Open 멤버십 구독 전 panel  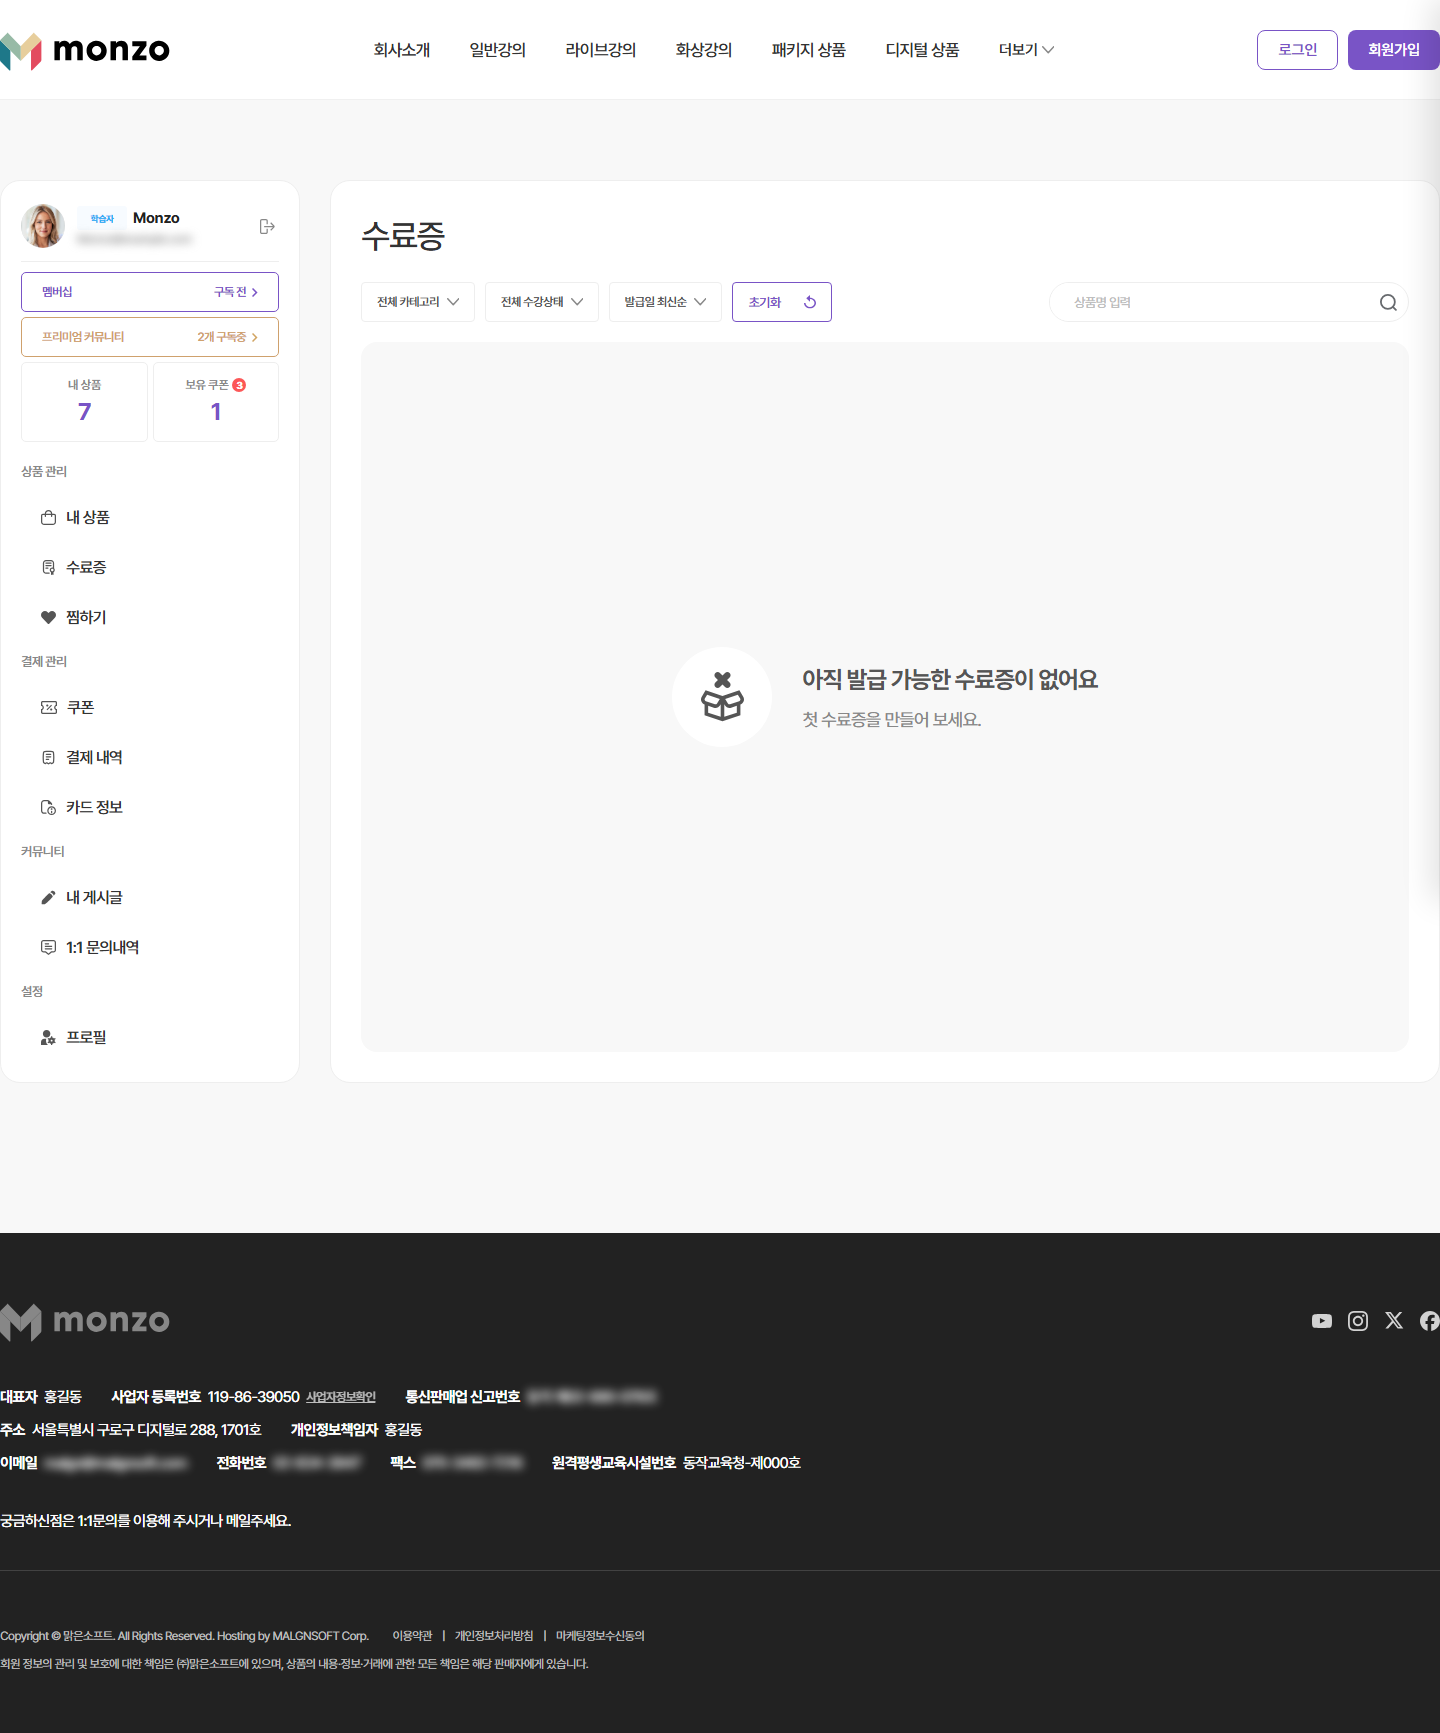coord(150,292)
